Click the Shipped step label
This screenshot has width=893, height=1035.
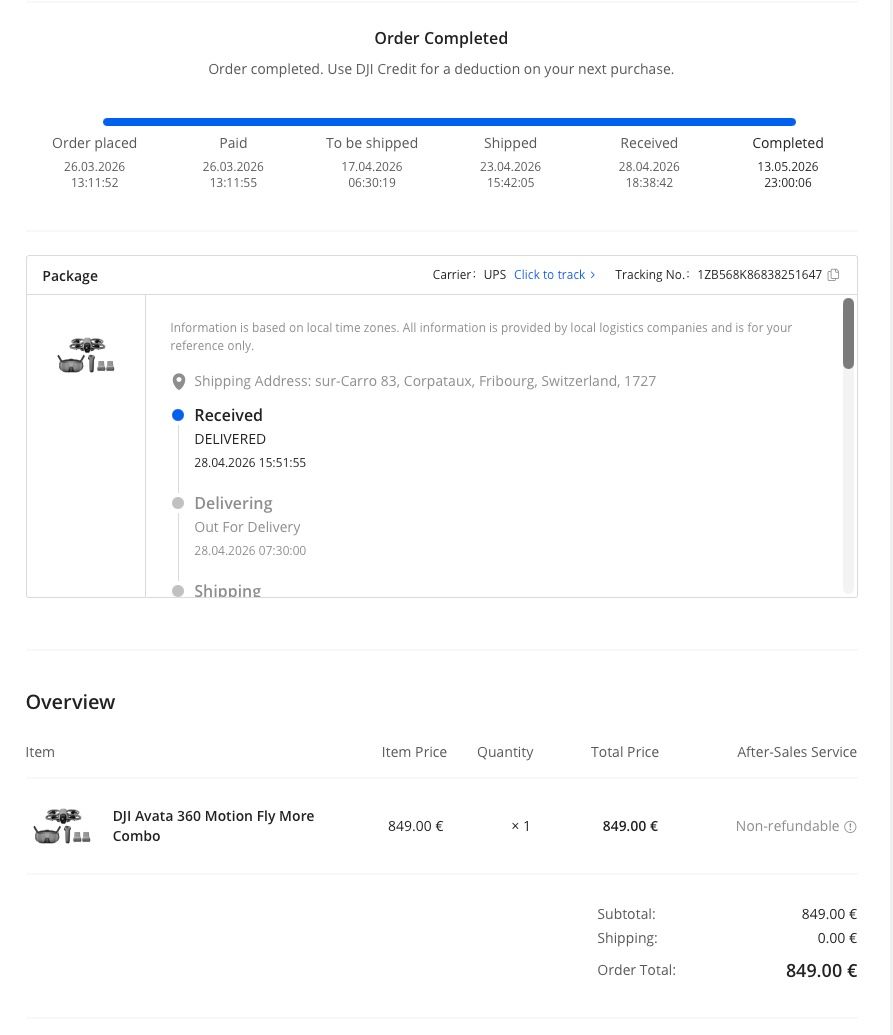(510, 143)
